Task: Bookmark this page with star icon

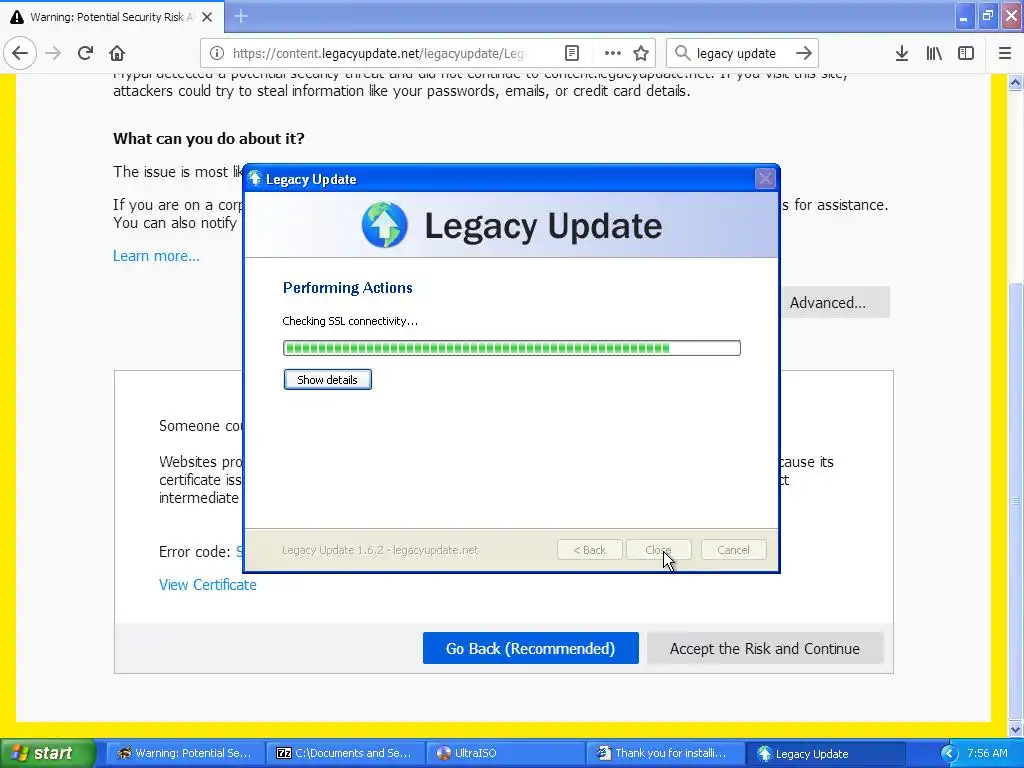Action: point(641,53)
